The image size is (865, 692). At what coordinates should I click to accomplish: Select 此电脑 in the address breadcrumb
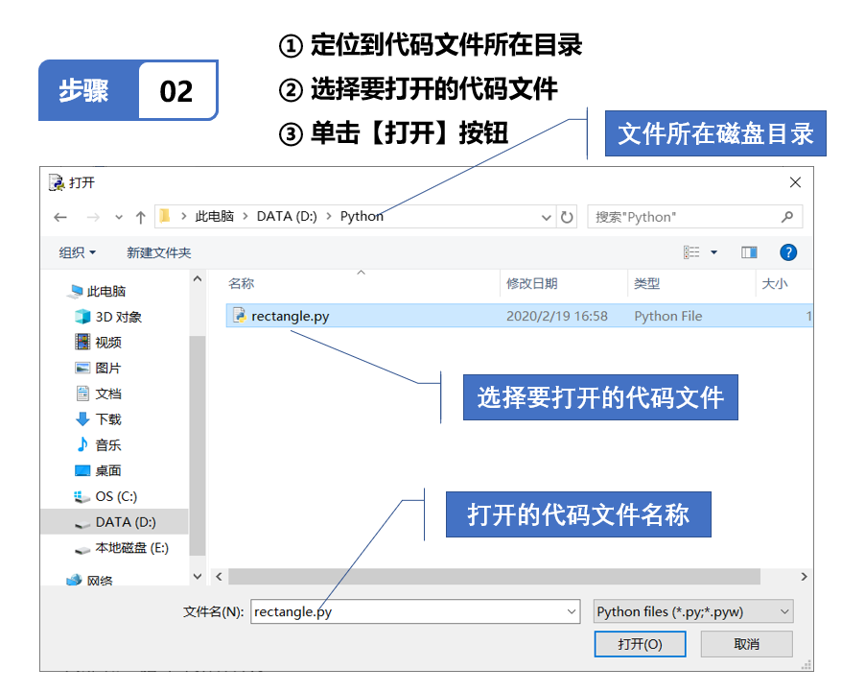coord(215,216)
